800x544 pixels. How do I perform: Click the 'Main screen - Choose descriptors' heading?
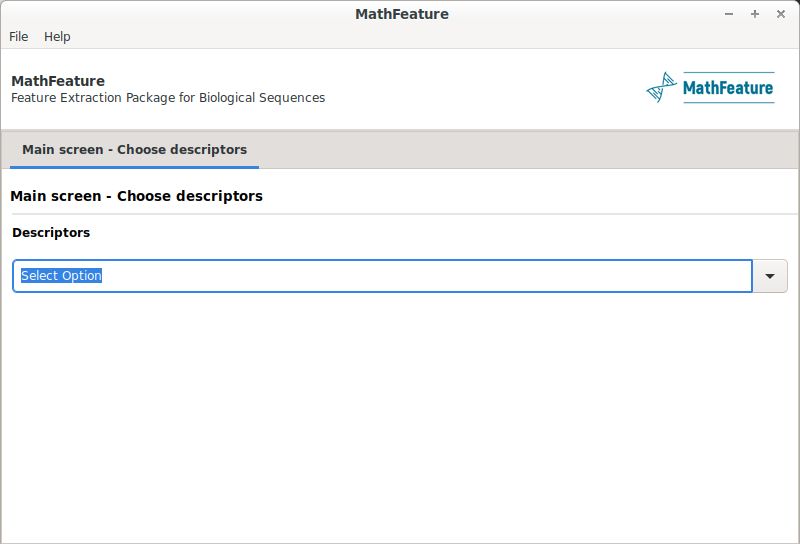[136, 196]
